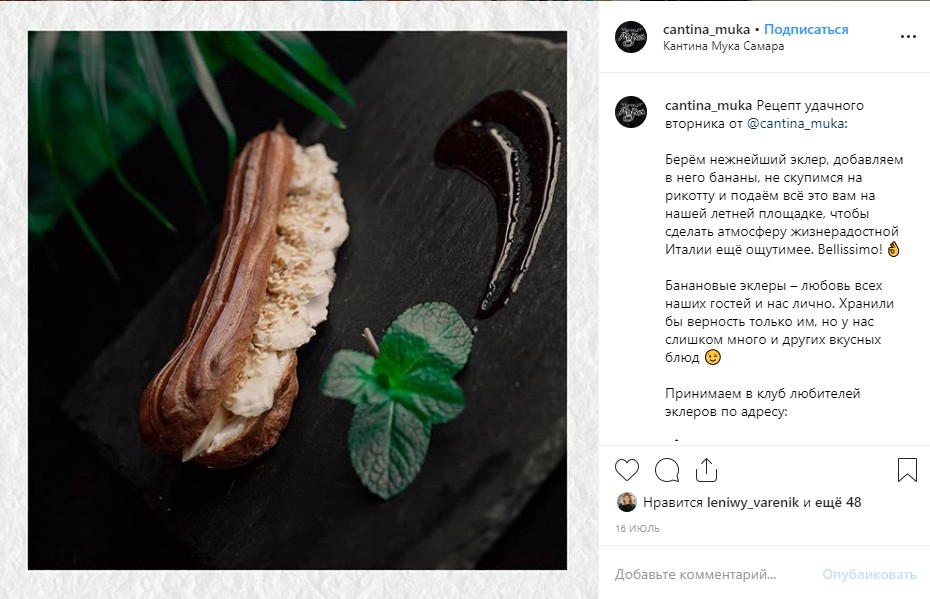Like the post with the heart icon
Screen dimensions: 930x599
point(626,470)
